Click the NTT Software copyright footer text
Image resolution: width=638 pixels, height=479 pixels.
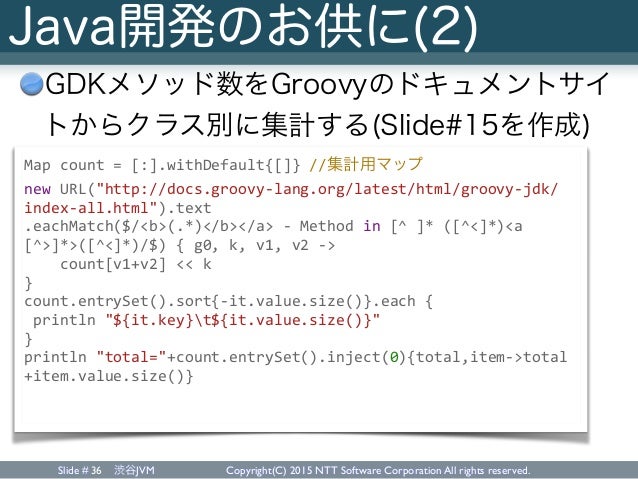(378, 470)
